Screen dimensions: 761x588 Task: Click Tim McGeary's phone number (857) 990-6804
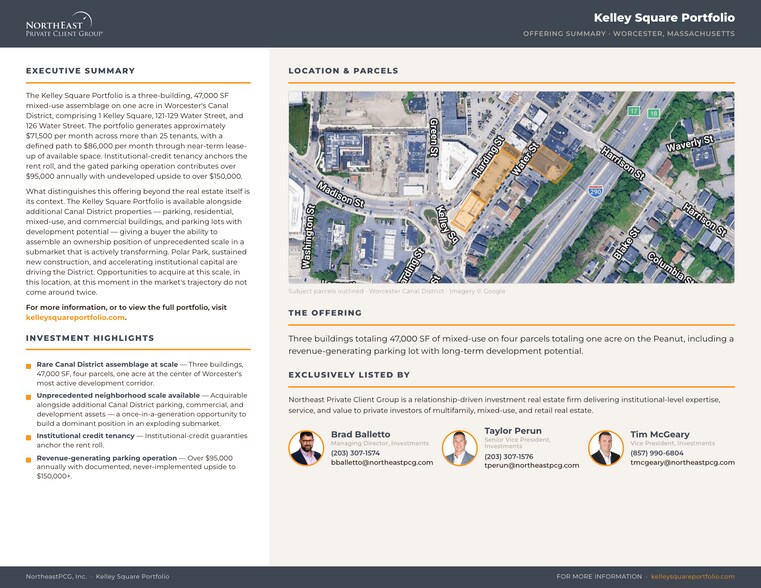(x=657, y=453)
